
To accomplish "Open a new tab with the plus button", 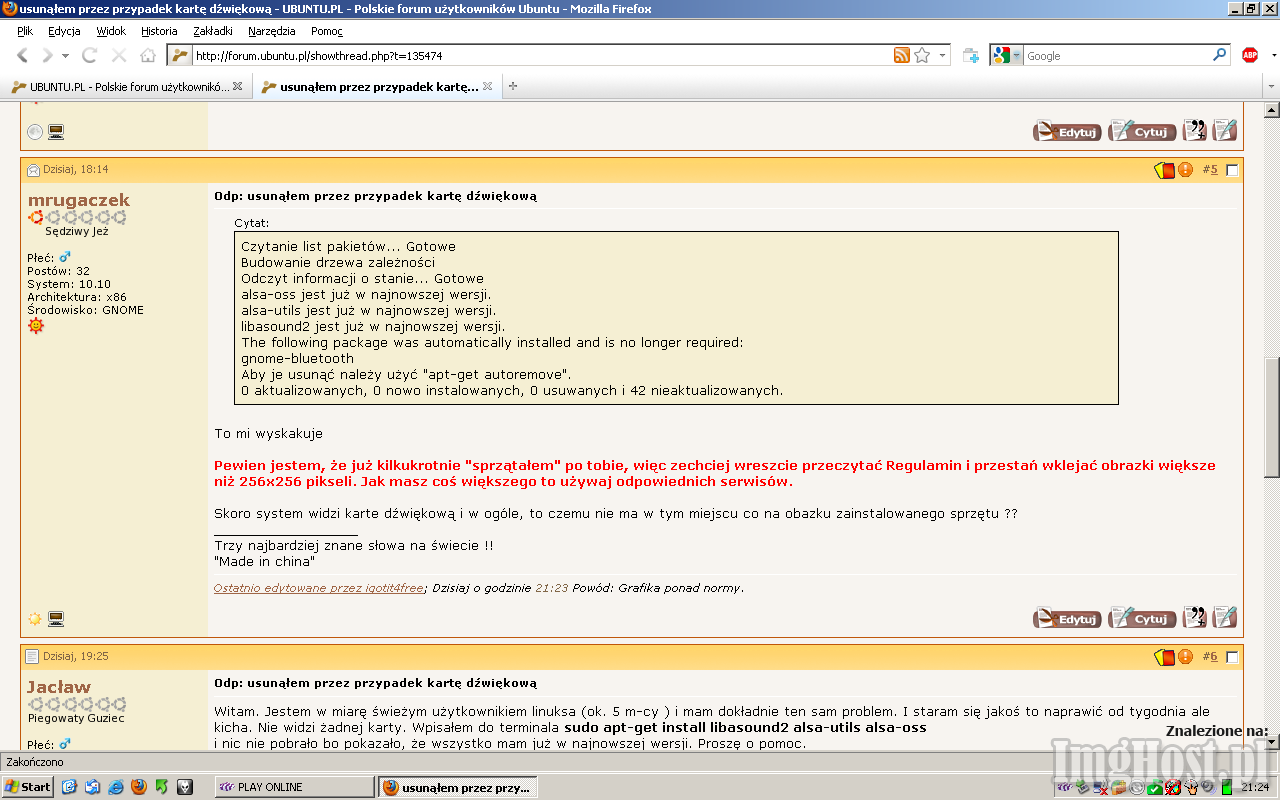I will click(x=513, y=87).
